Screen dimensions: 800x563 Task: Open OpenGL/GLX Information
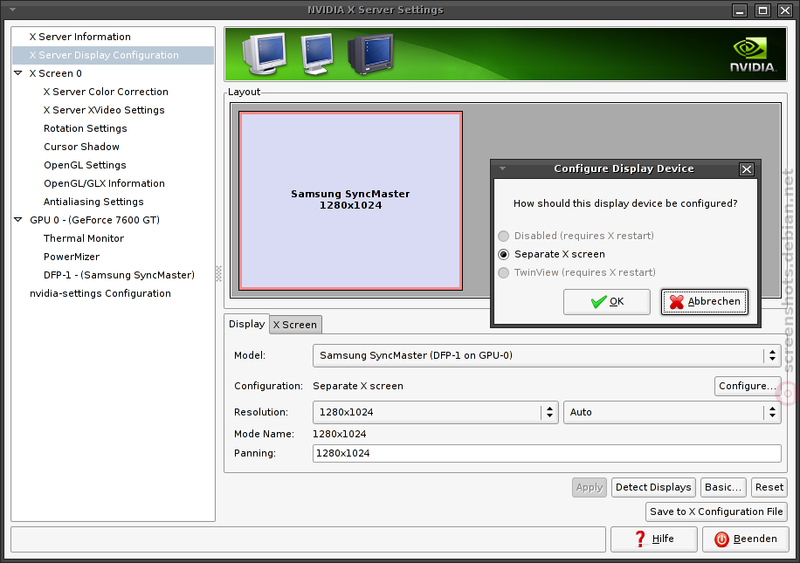[104, 183]
